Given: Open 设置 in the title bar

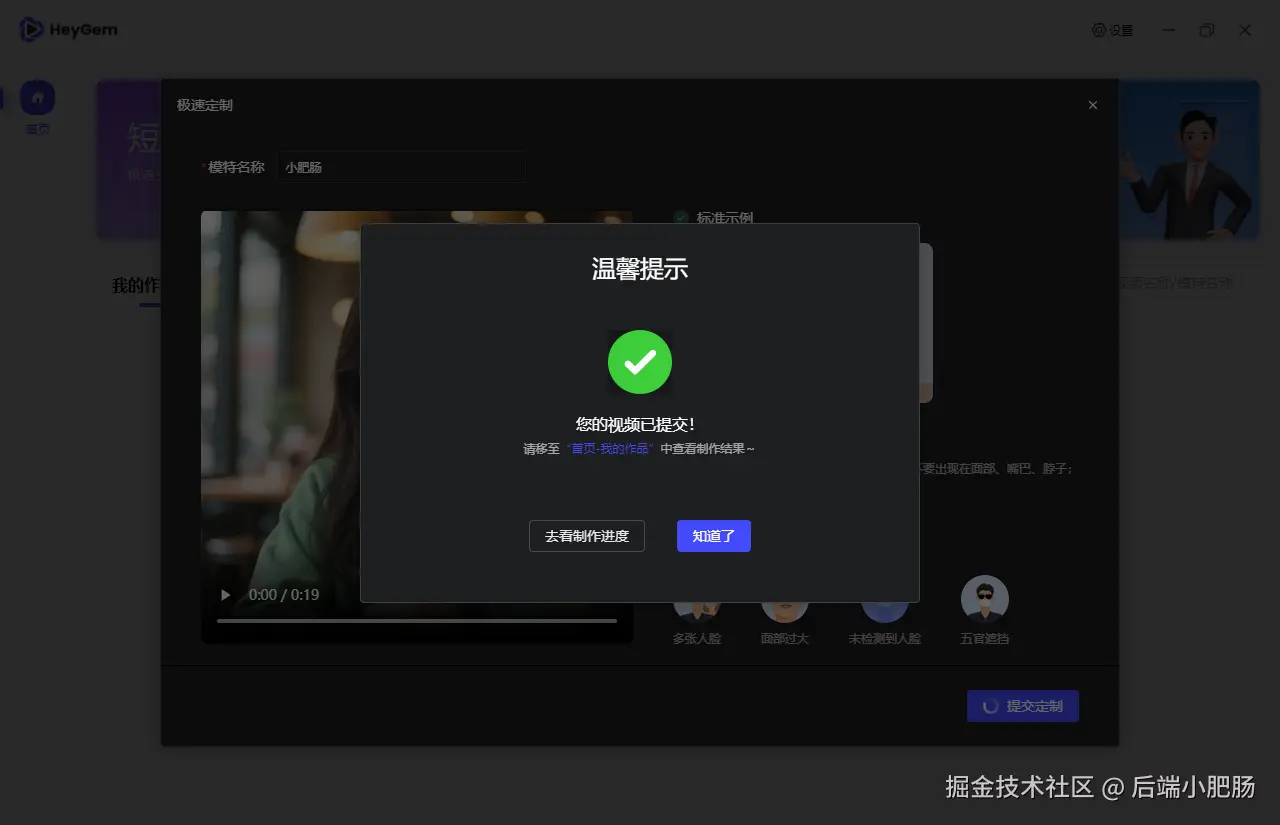Looking at the screenshot, I should click(x=1113, y=30).
